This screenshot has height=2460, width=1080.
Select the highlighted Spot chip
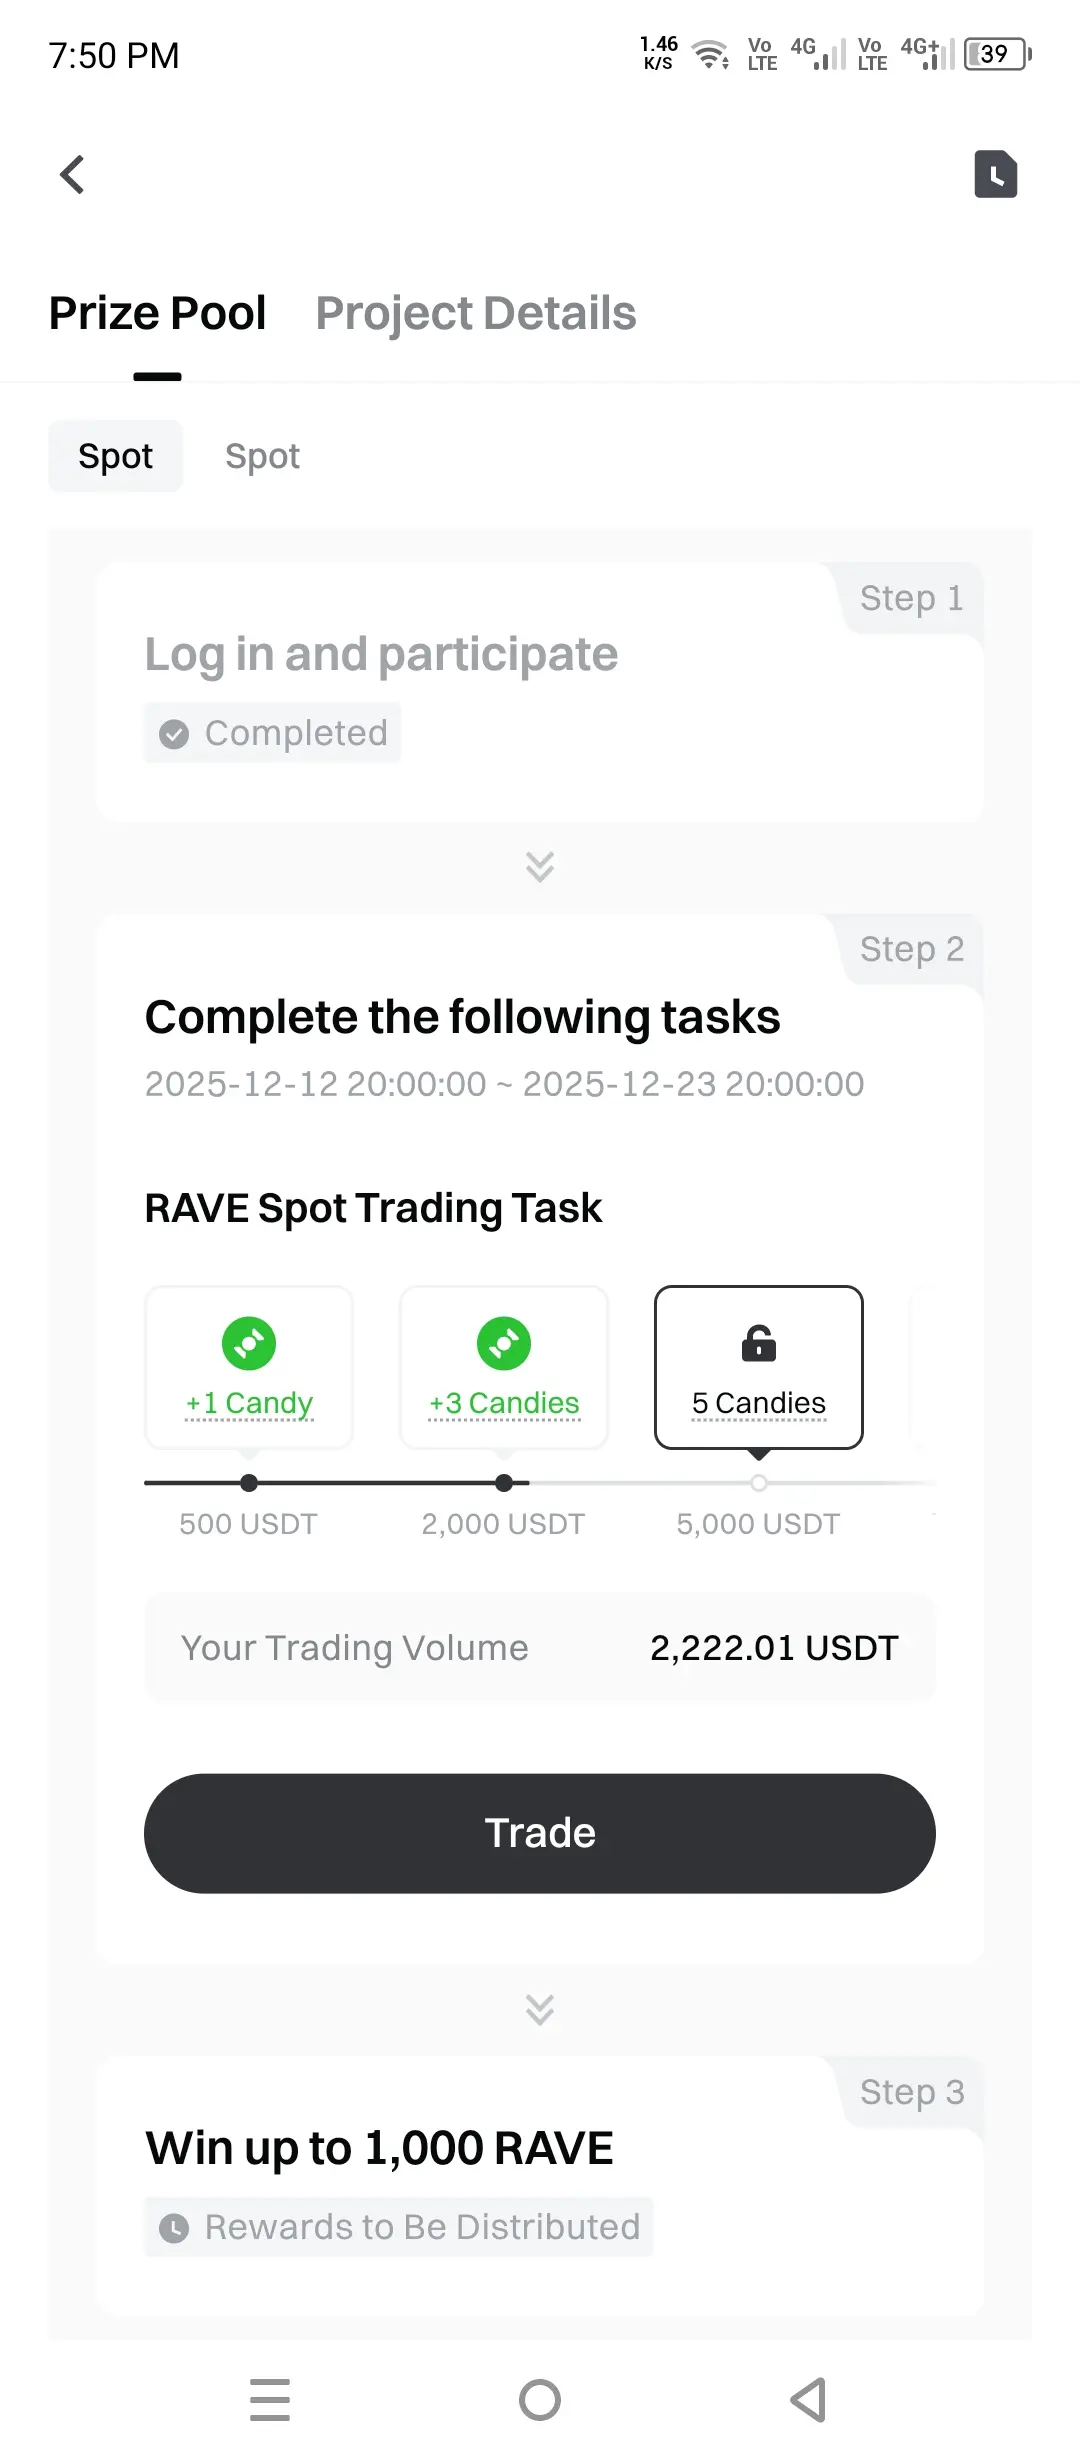pos(116,456)
